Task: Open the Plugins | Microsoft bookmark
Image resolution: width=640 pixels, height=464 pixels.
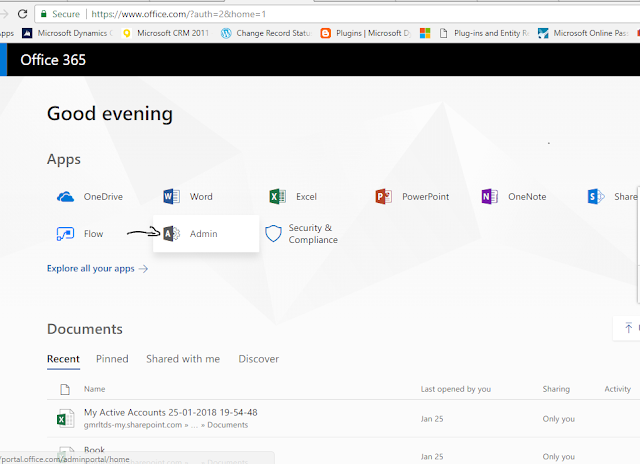Action: (366, 33)
